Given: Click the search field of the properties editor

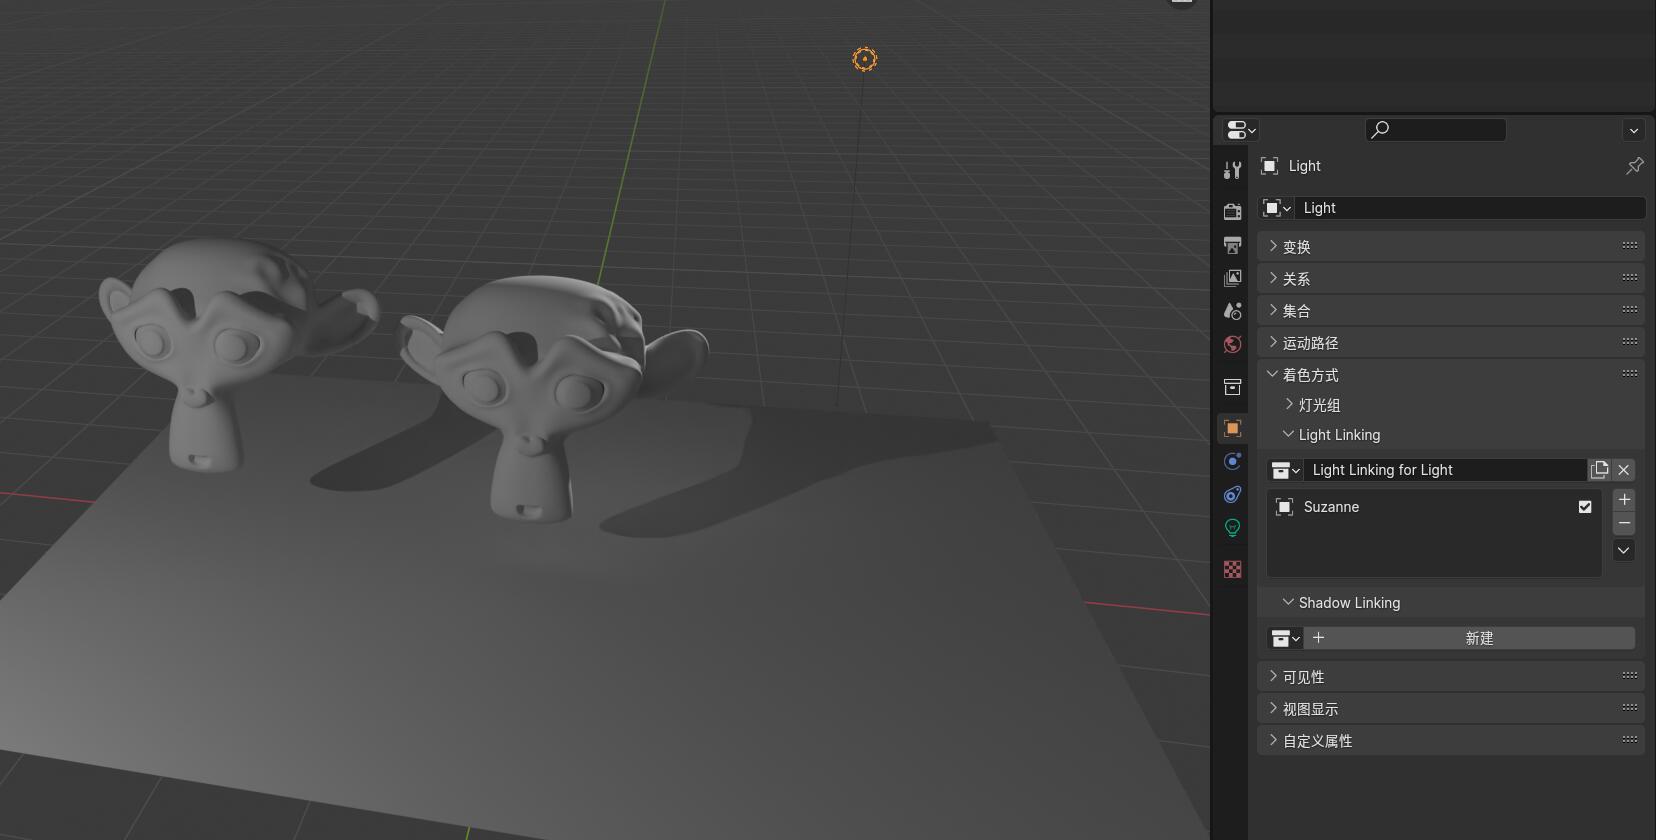Looking at the screenshot, I should (1435, 129).
